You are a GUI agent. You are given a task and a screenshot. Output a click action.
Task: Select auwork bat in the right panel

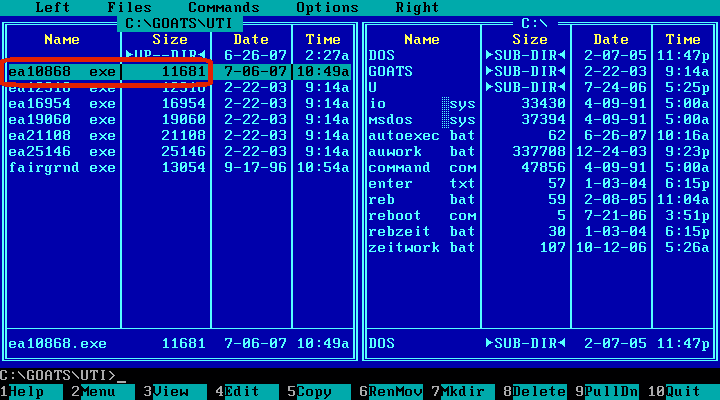(539, 152)
